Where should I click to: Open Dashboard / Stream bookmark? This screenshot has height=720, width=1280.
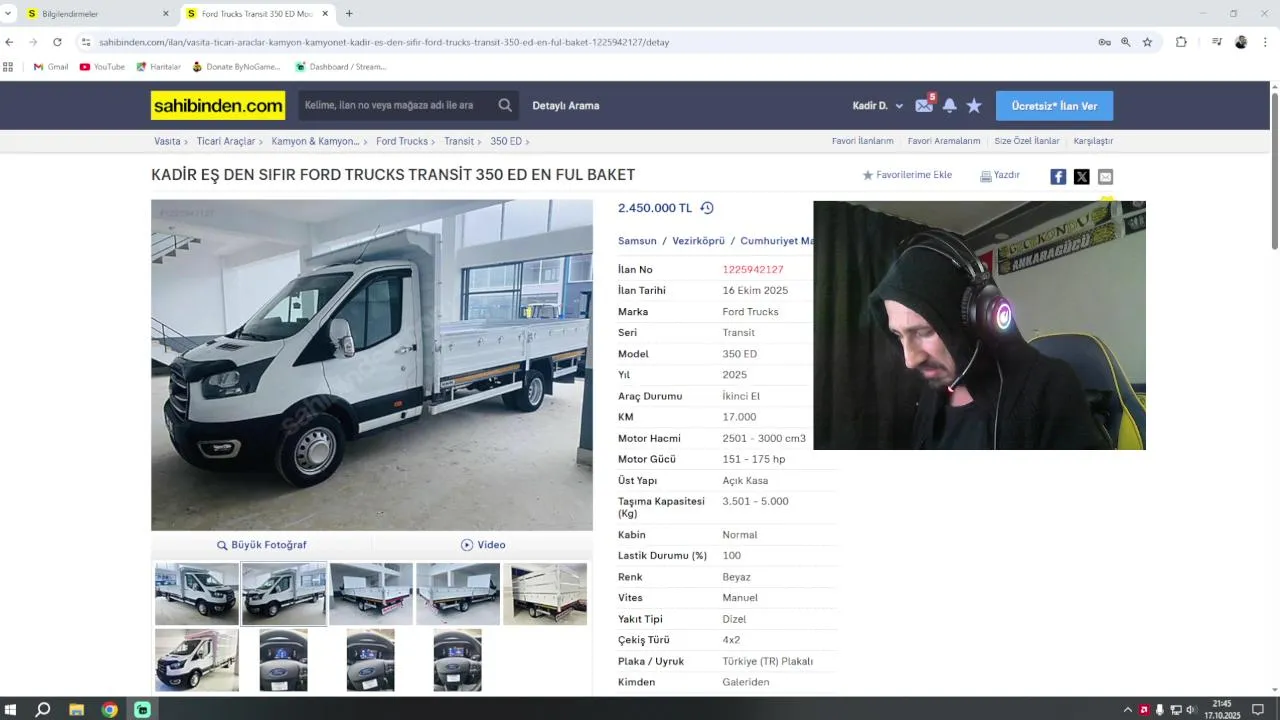340,67
